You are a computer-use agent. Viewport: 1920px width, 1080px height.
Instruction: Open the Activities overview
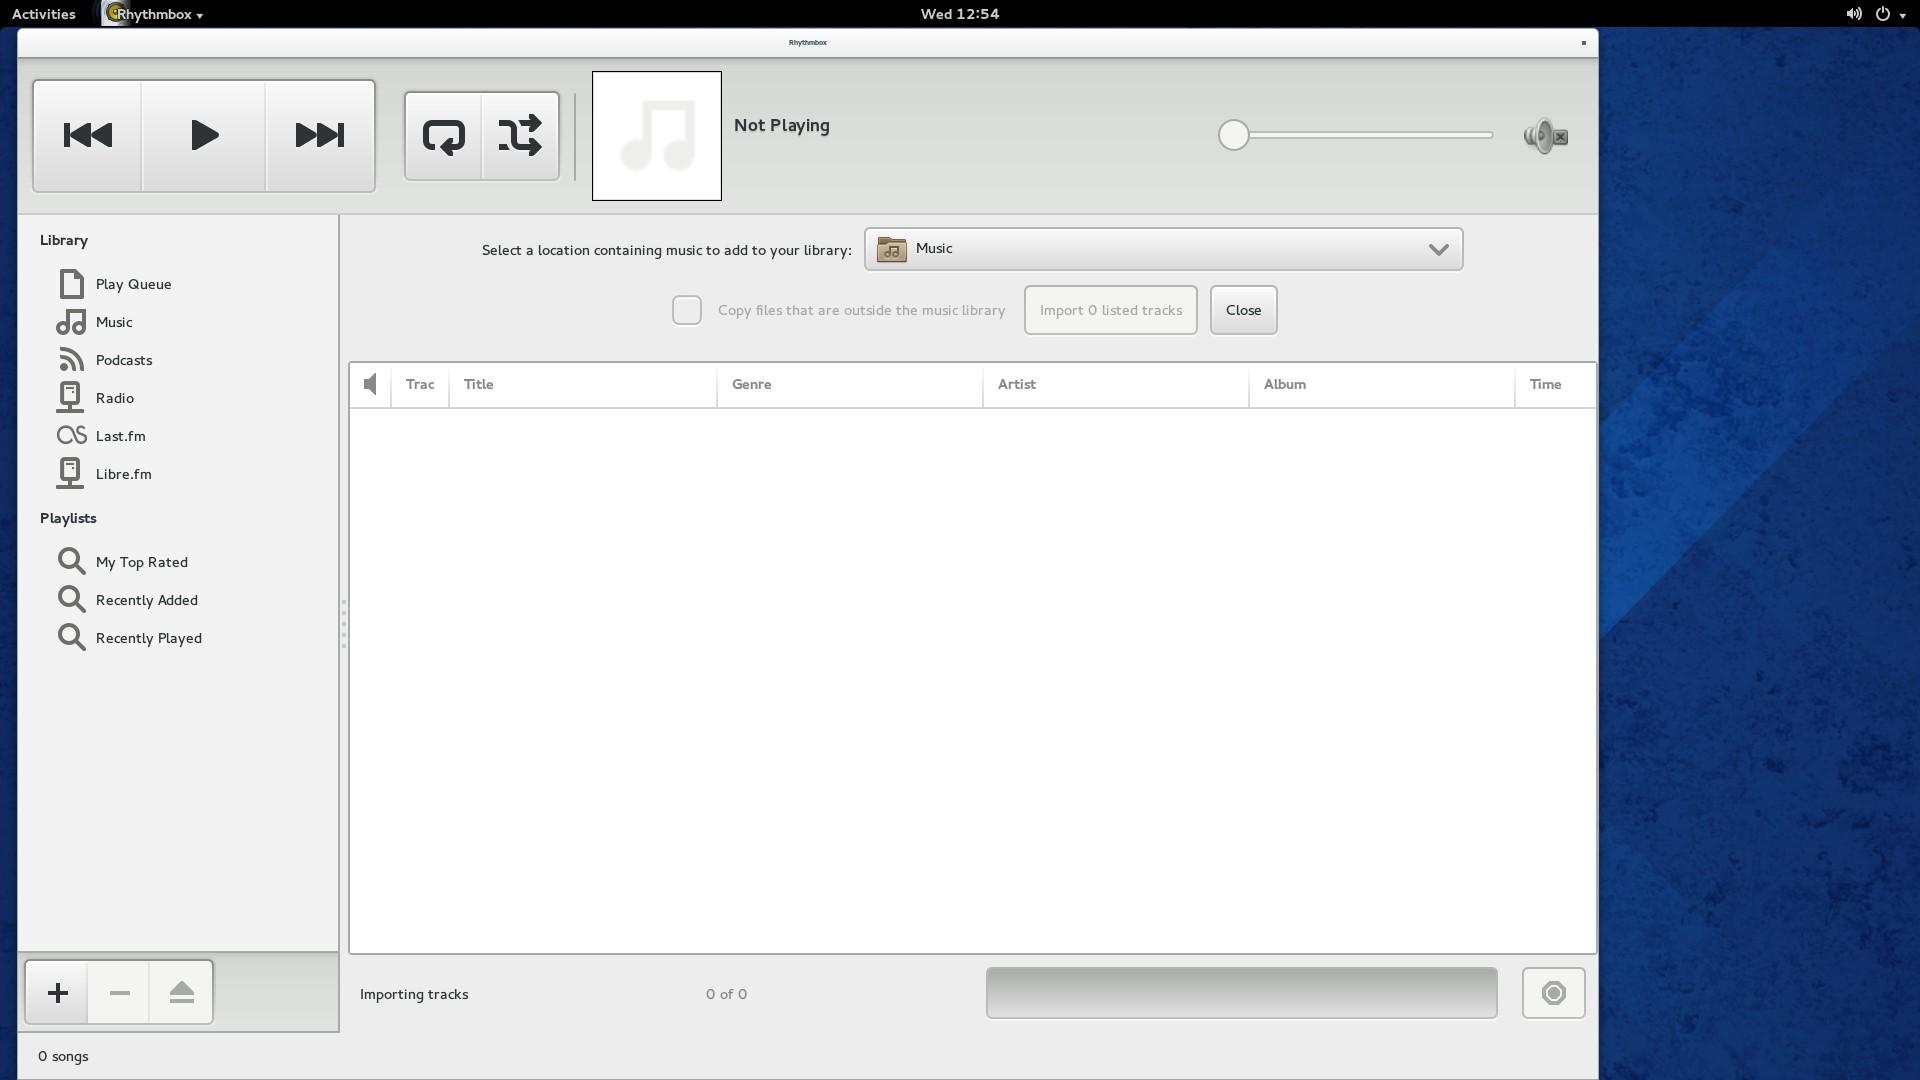coord(43,14)
